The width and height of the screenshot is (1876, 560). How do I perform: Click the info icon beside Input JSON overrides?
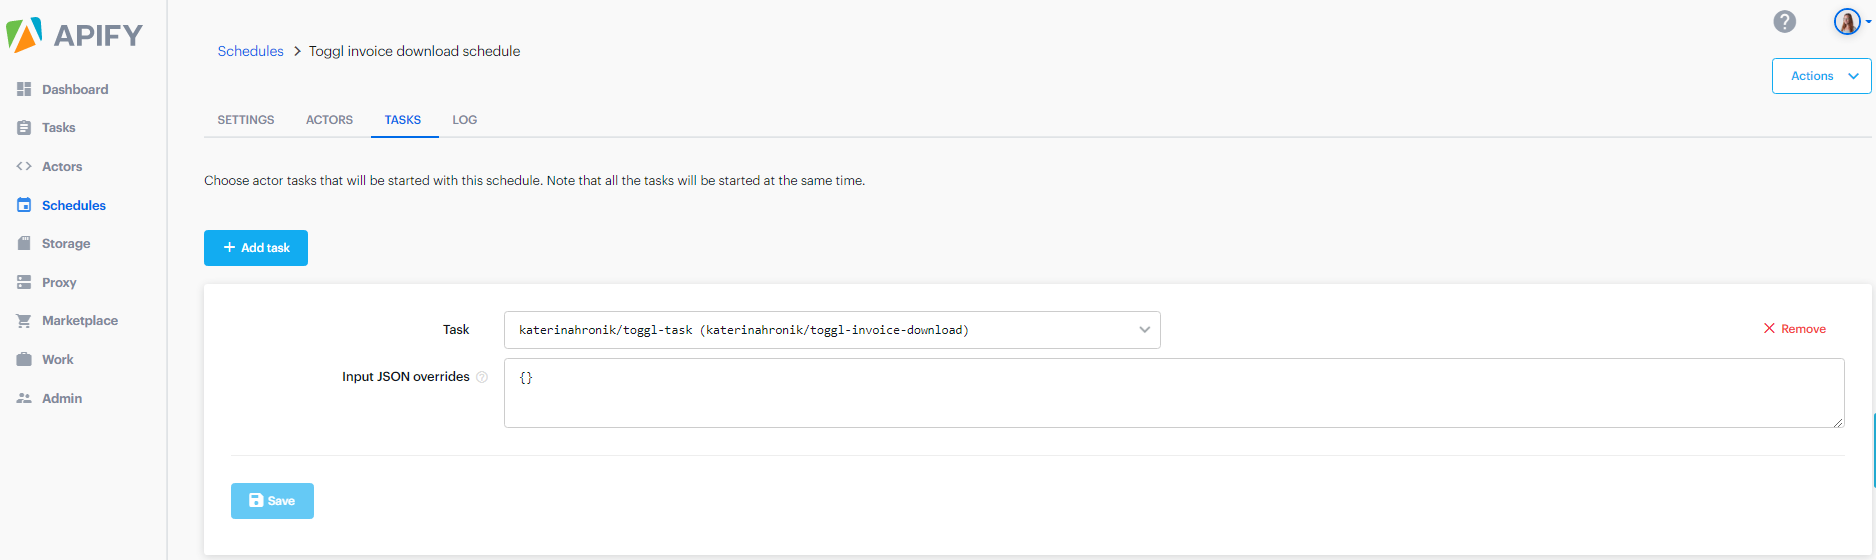click(482, 377)
